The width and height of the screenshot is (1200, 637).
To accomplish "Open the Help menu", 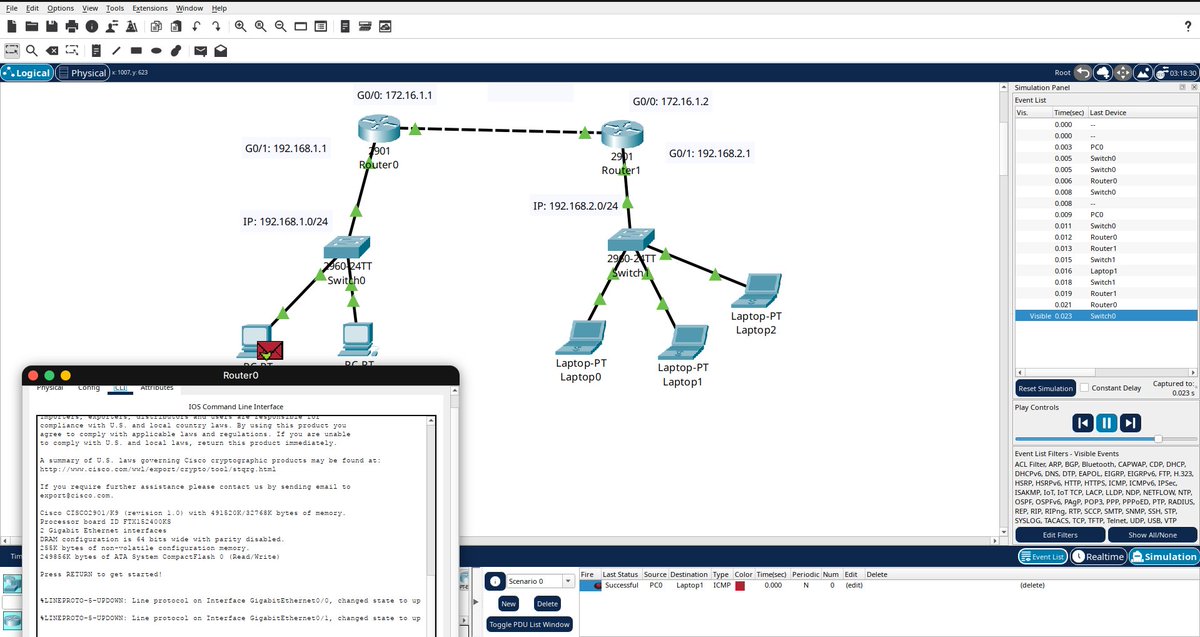I will (x=219, y=8).
